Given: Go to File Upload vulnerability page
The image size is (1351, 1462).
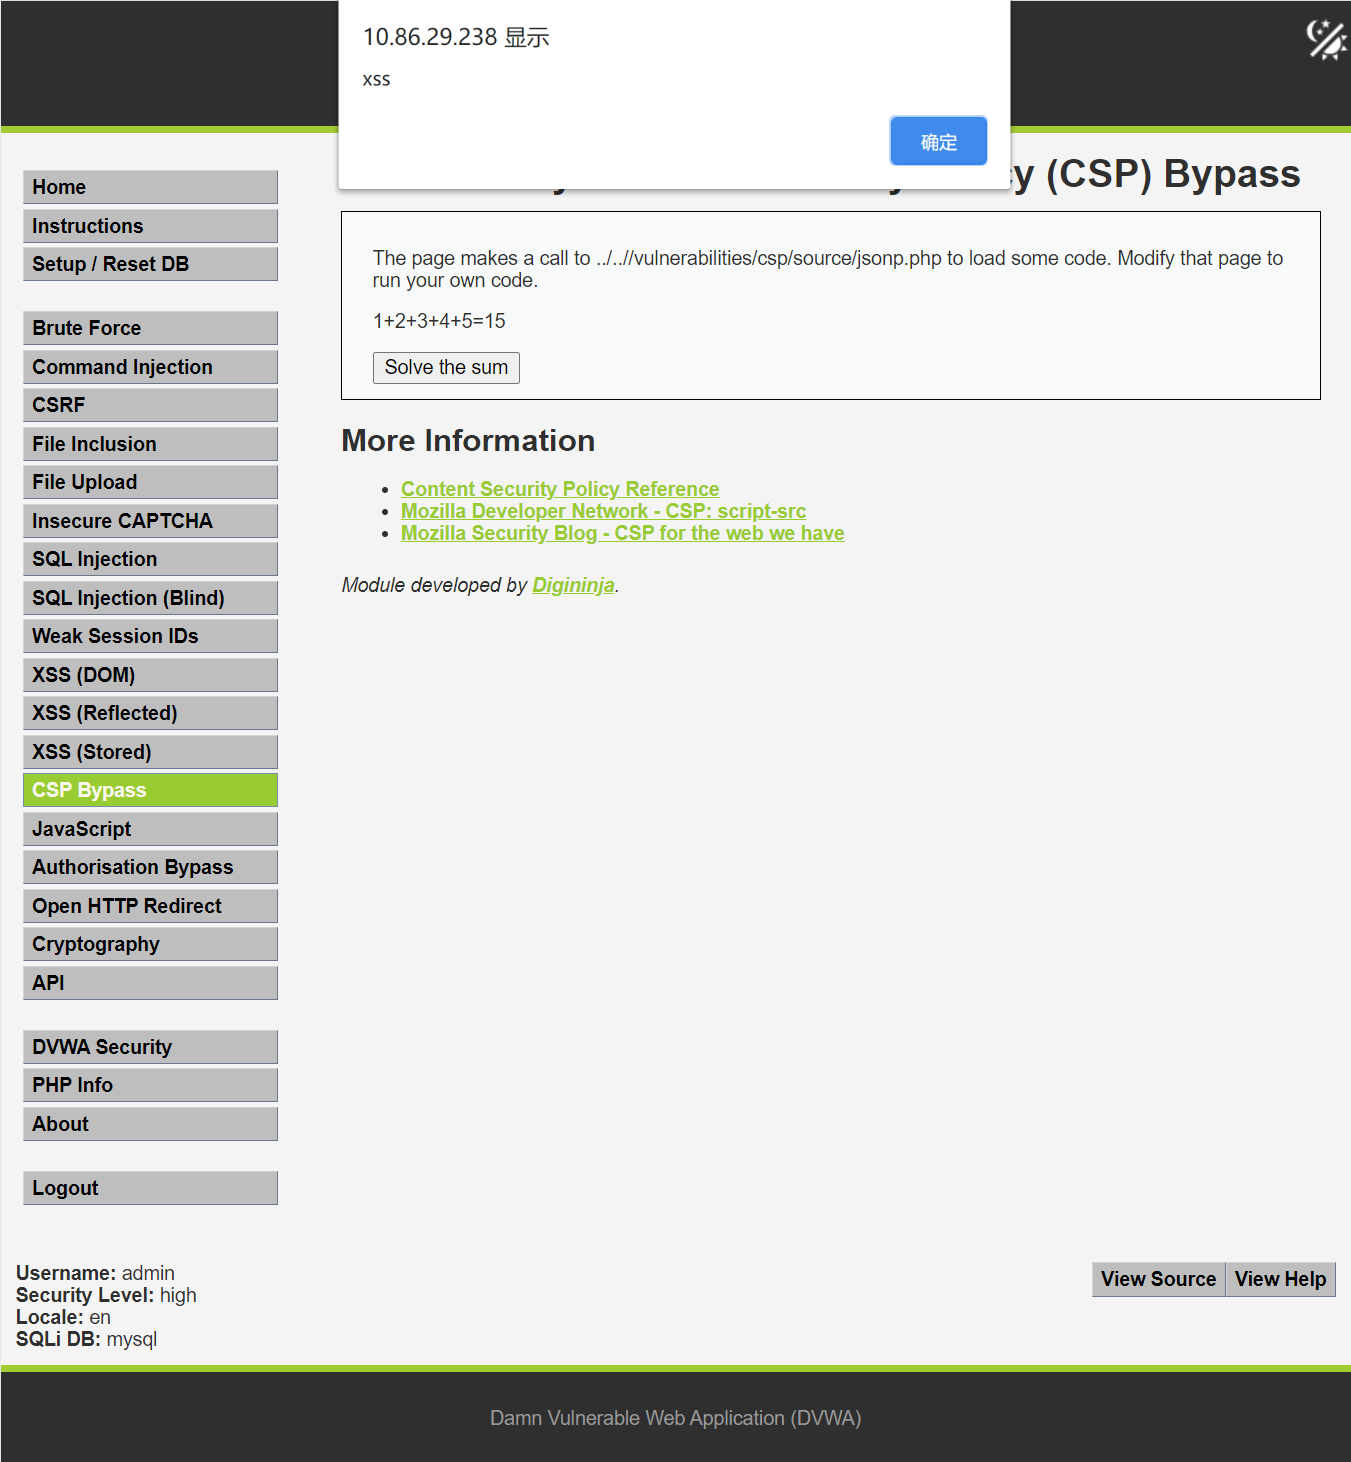Looking at the screenshot, I should [150, 482].
